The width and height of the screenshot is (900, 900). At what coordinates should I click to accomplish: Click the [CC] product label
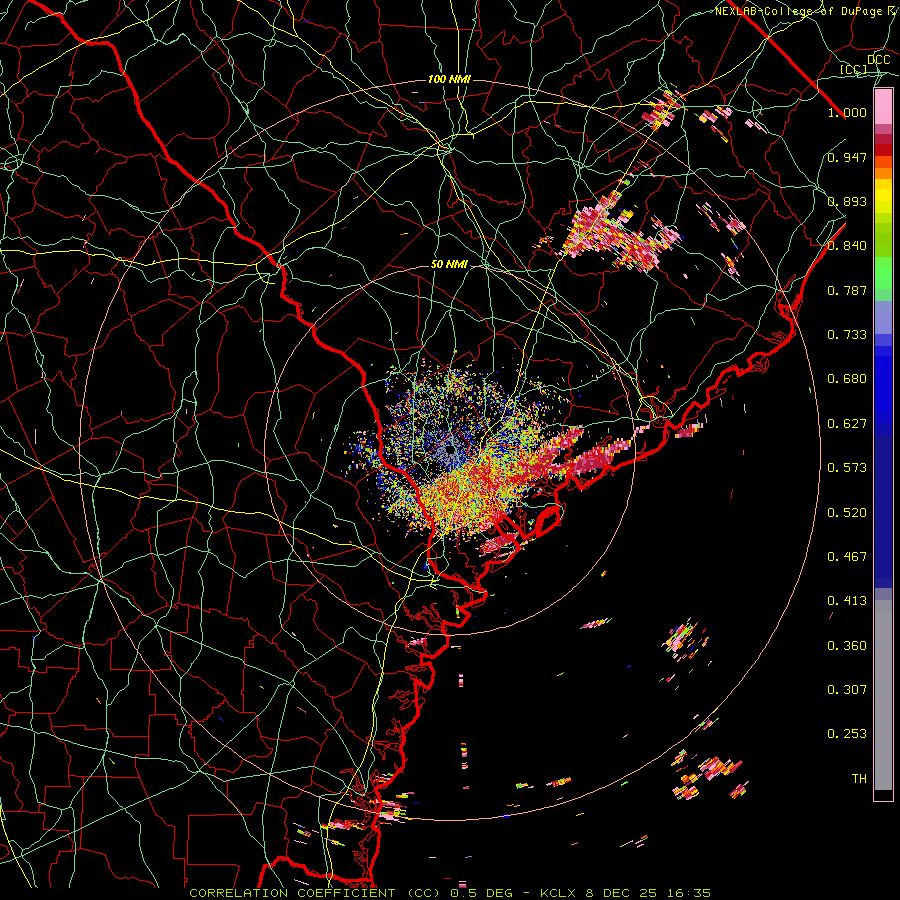854,69
